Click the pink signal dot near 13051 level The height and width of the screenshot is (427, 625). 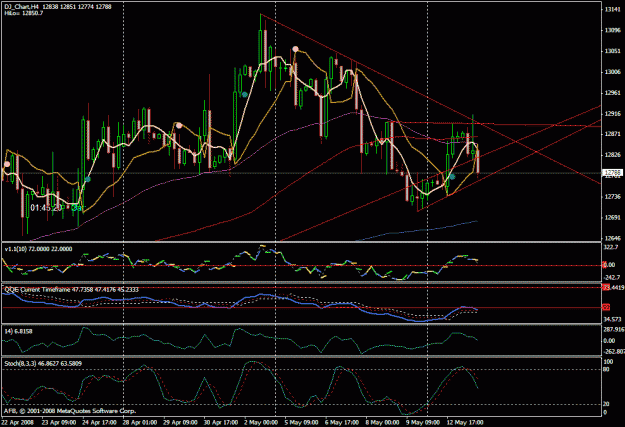(295, 49)
